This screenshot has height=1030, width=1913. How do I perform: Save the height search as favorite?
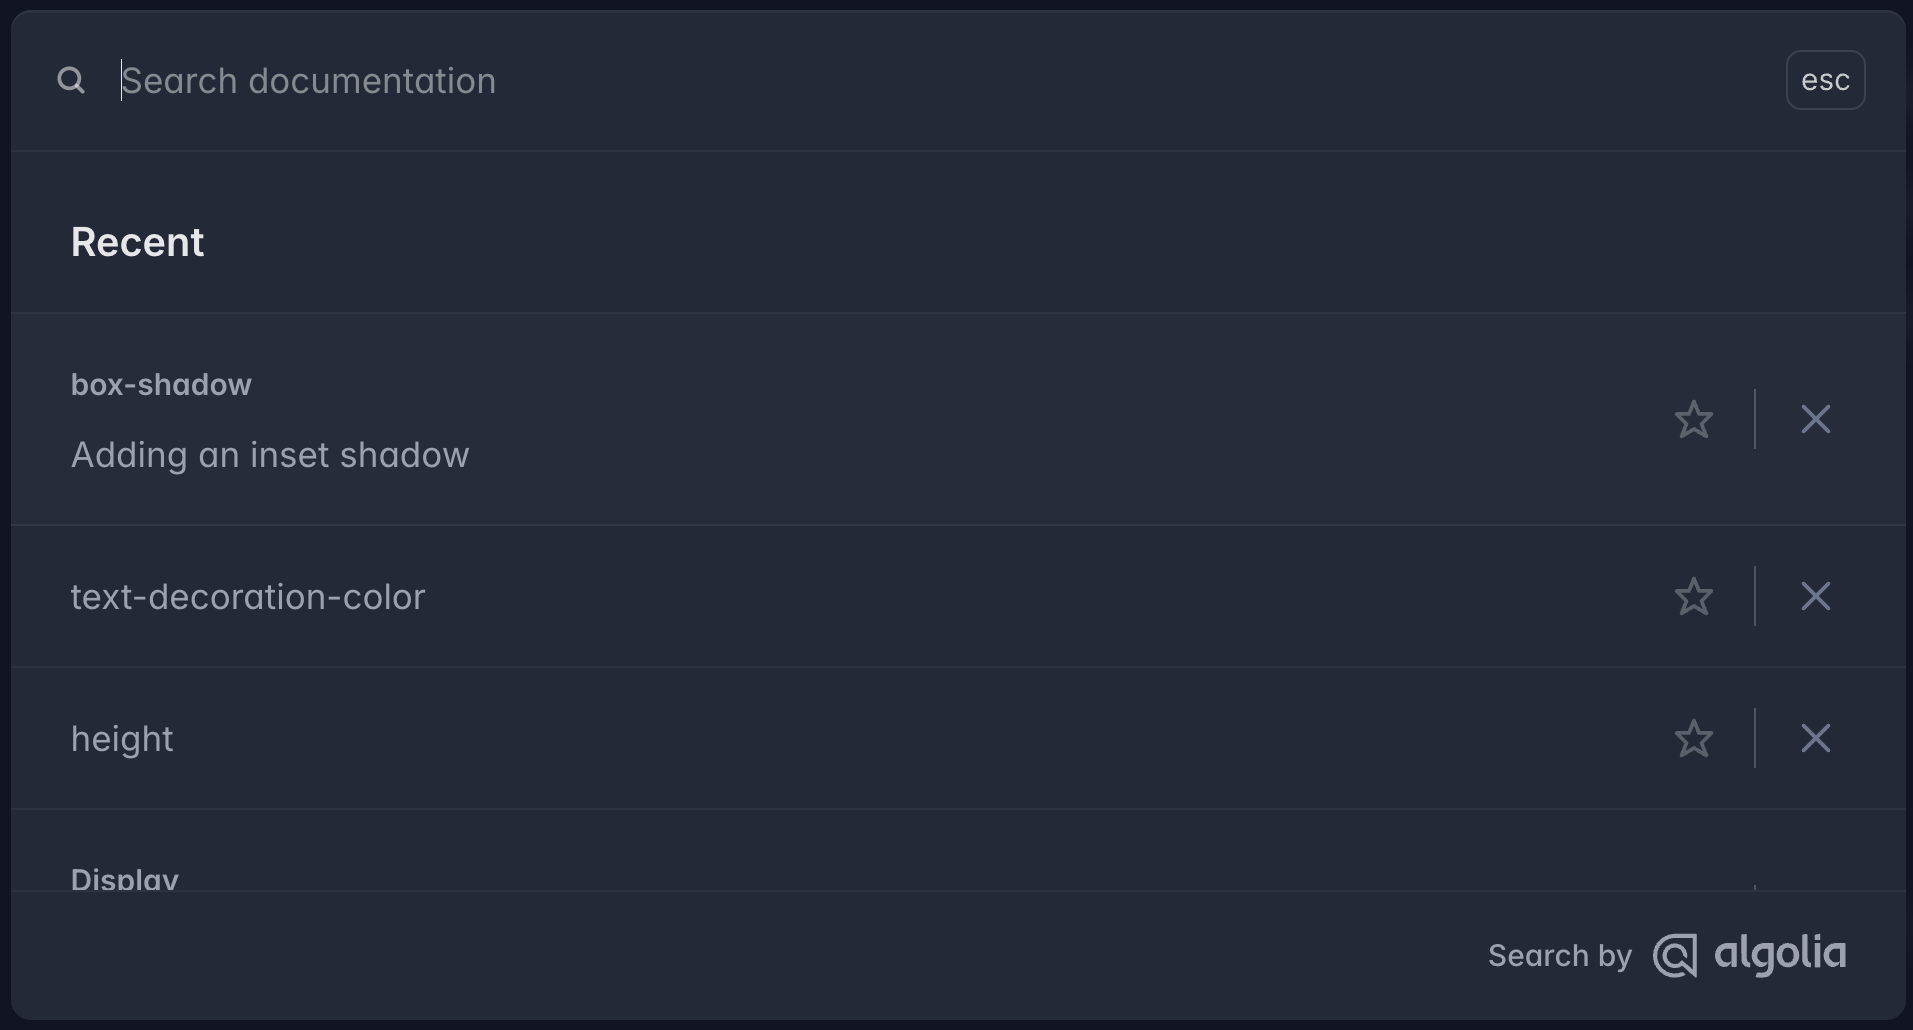coord(1693,739)
